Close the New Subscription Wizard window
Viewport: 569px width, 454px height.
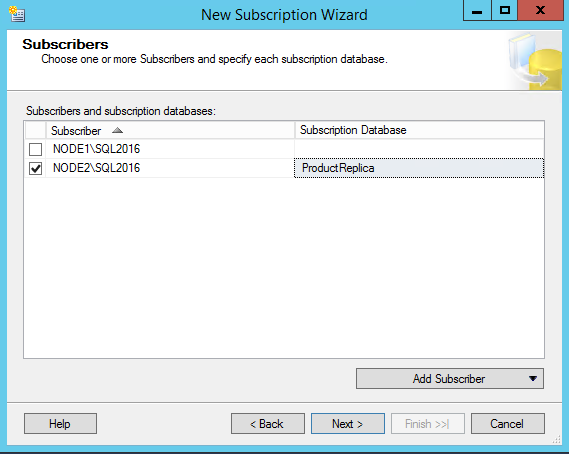pyautogui.click(x=540, y=11)
